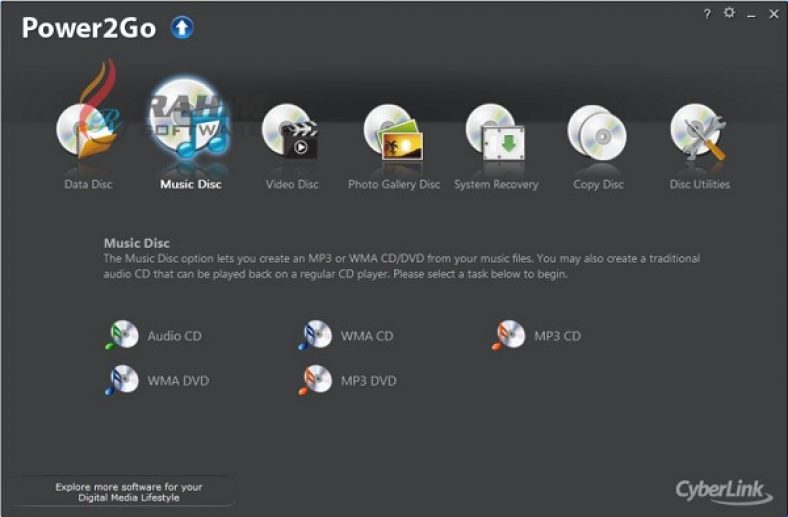Minimize the Power2Go window
Screen dimensions: 788x517
(x=751, y=15)
